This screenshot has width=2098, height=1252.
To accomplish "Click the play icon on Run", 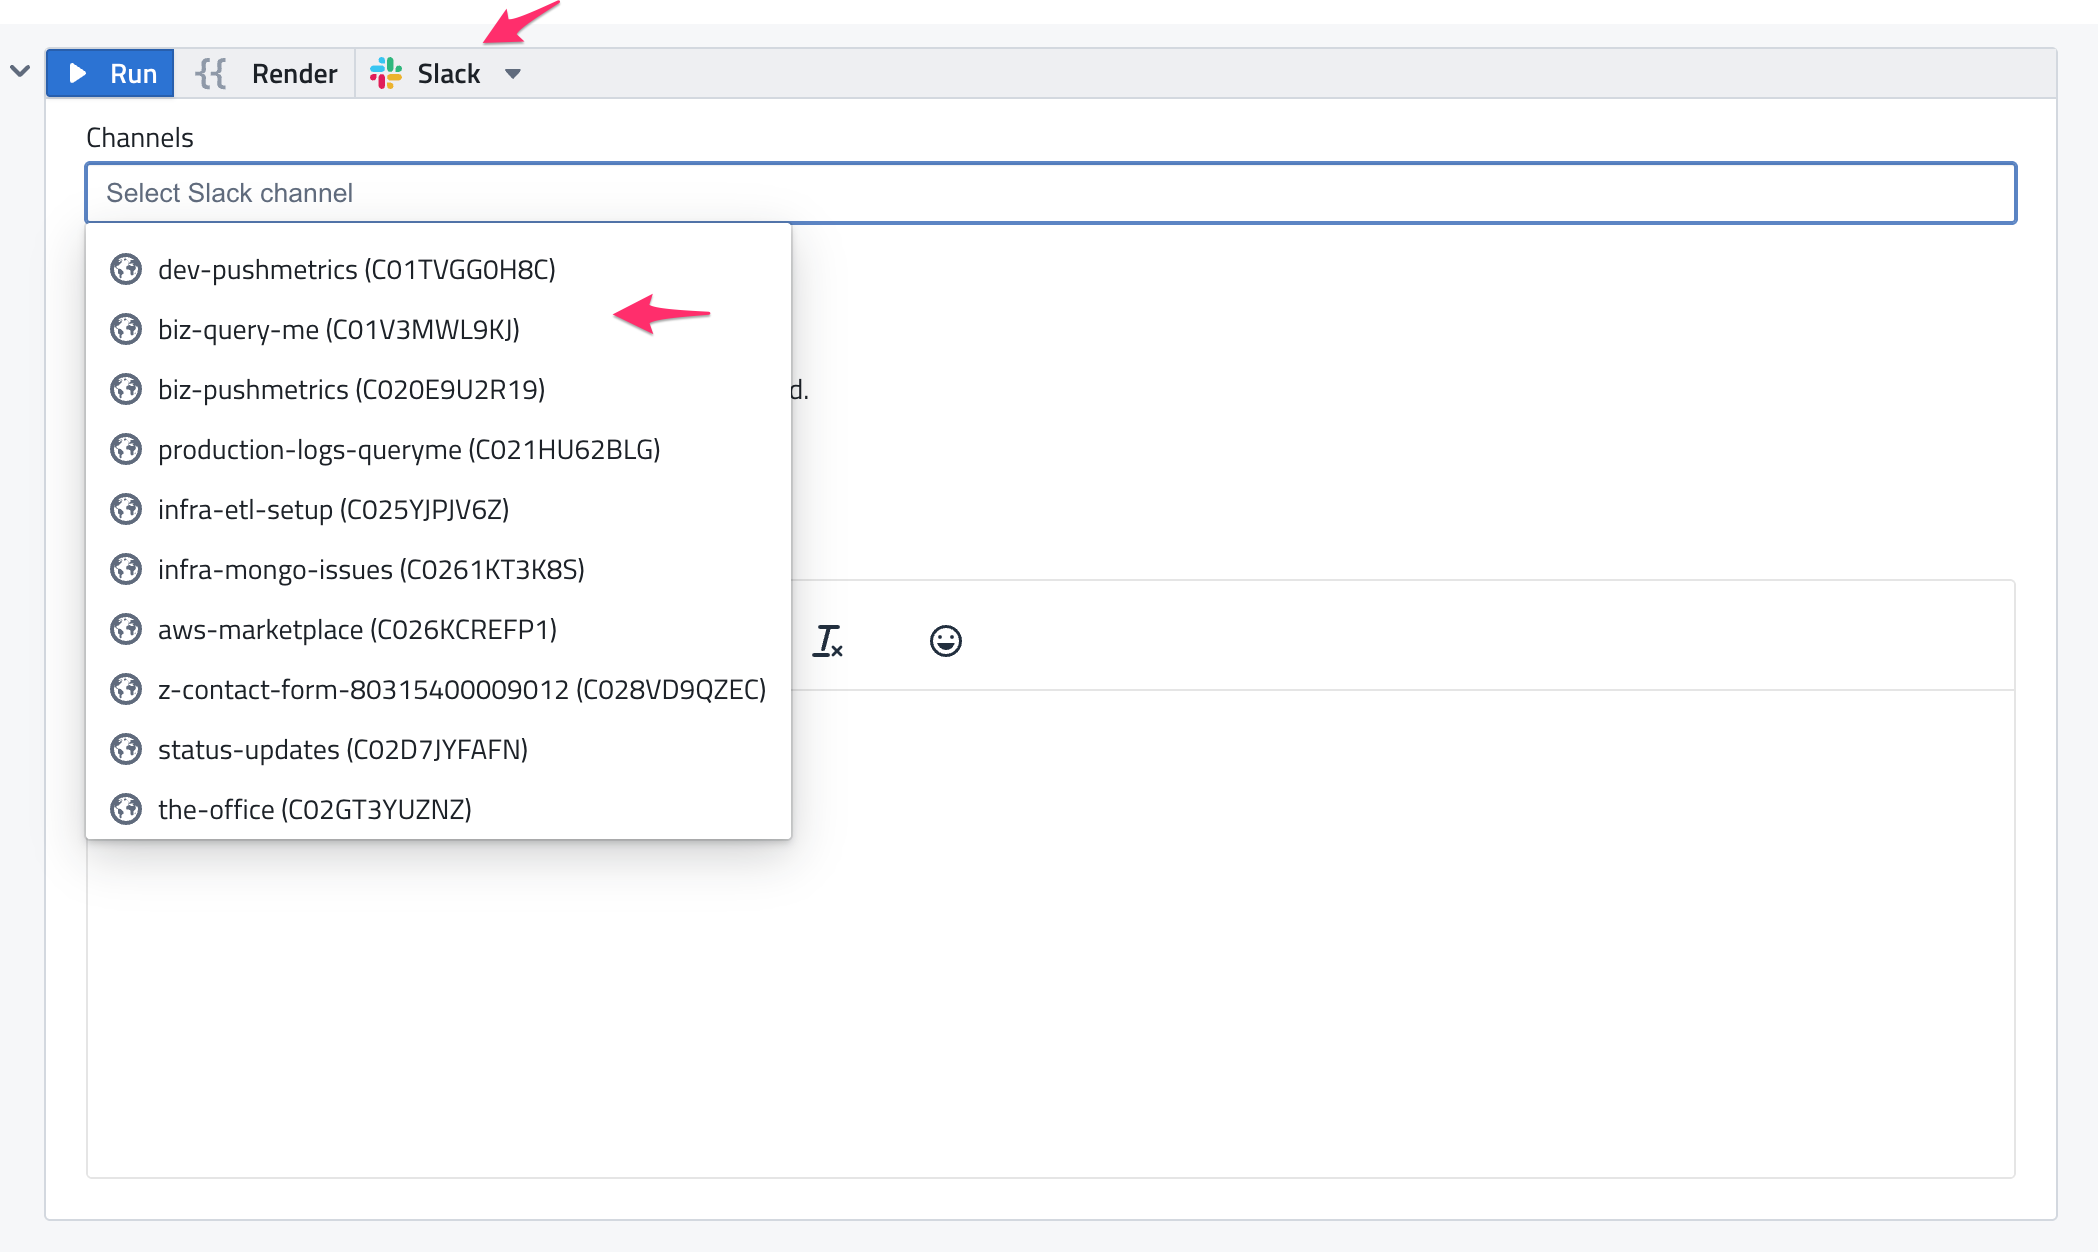I will (x=78, y=74).
